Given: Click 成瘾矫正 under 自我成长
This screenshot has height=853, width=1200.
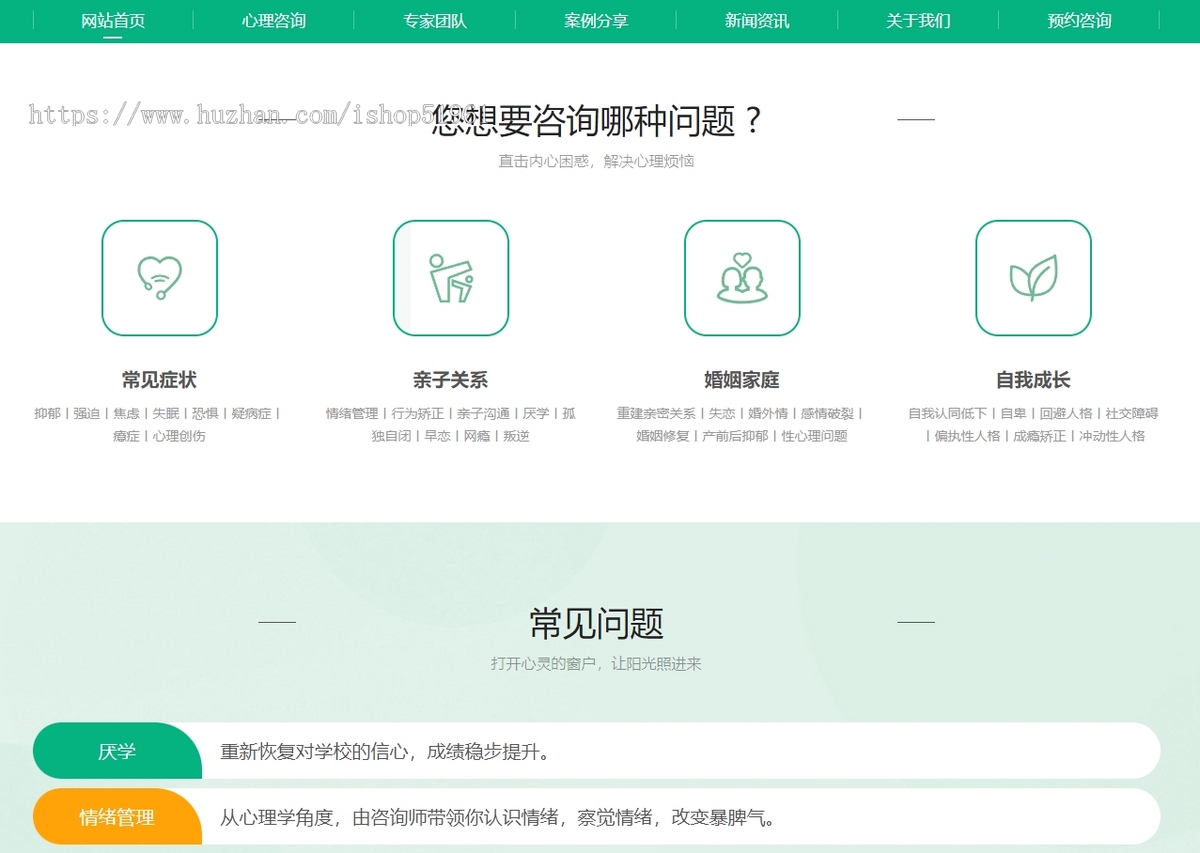Looking at the screenshot, I should click(1040, 436).
